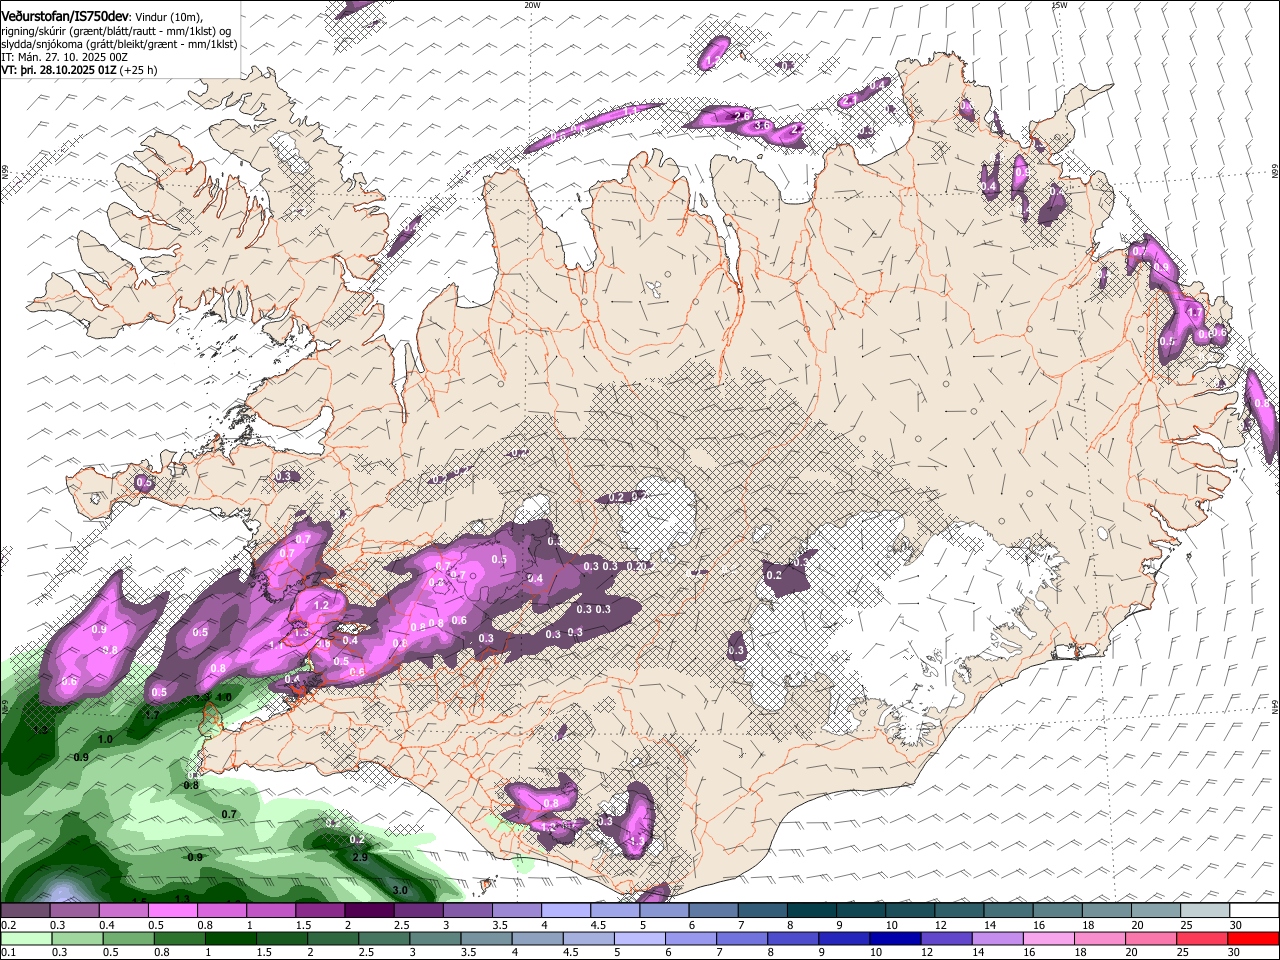Click the '3.0' rain value on the map
Screen dimensions: 1280x960
(400, 890)
